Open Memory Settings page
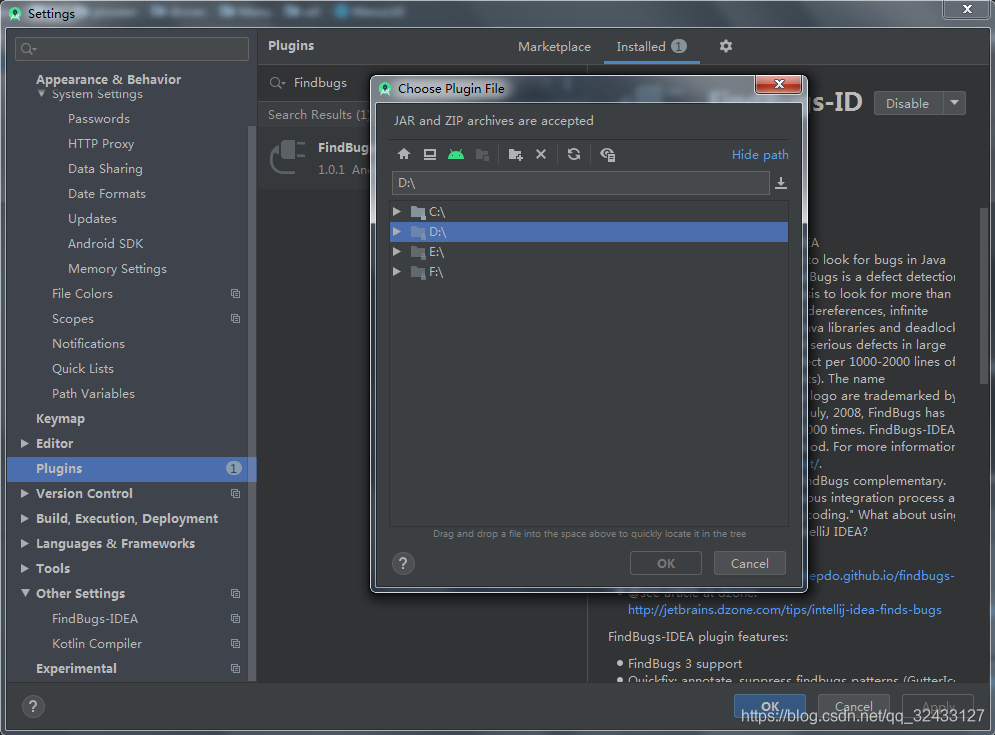 (x=117, y=268)
